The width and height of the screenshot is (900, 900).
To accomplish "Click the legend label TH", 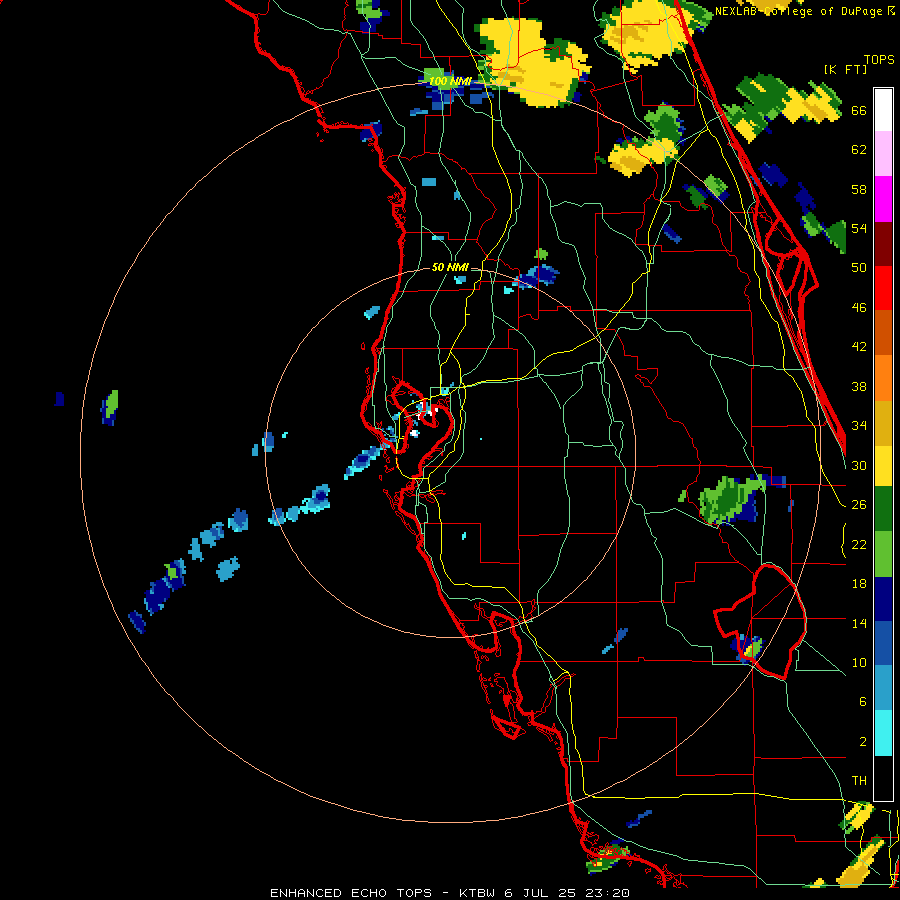I will click(x=859, y=781).
